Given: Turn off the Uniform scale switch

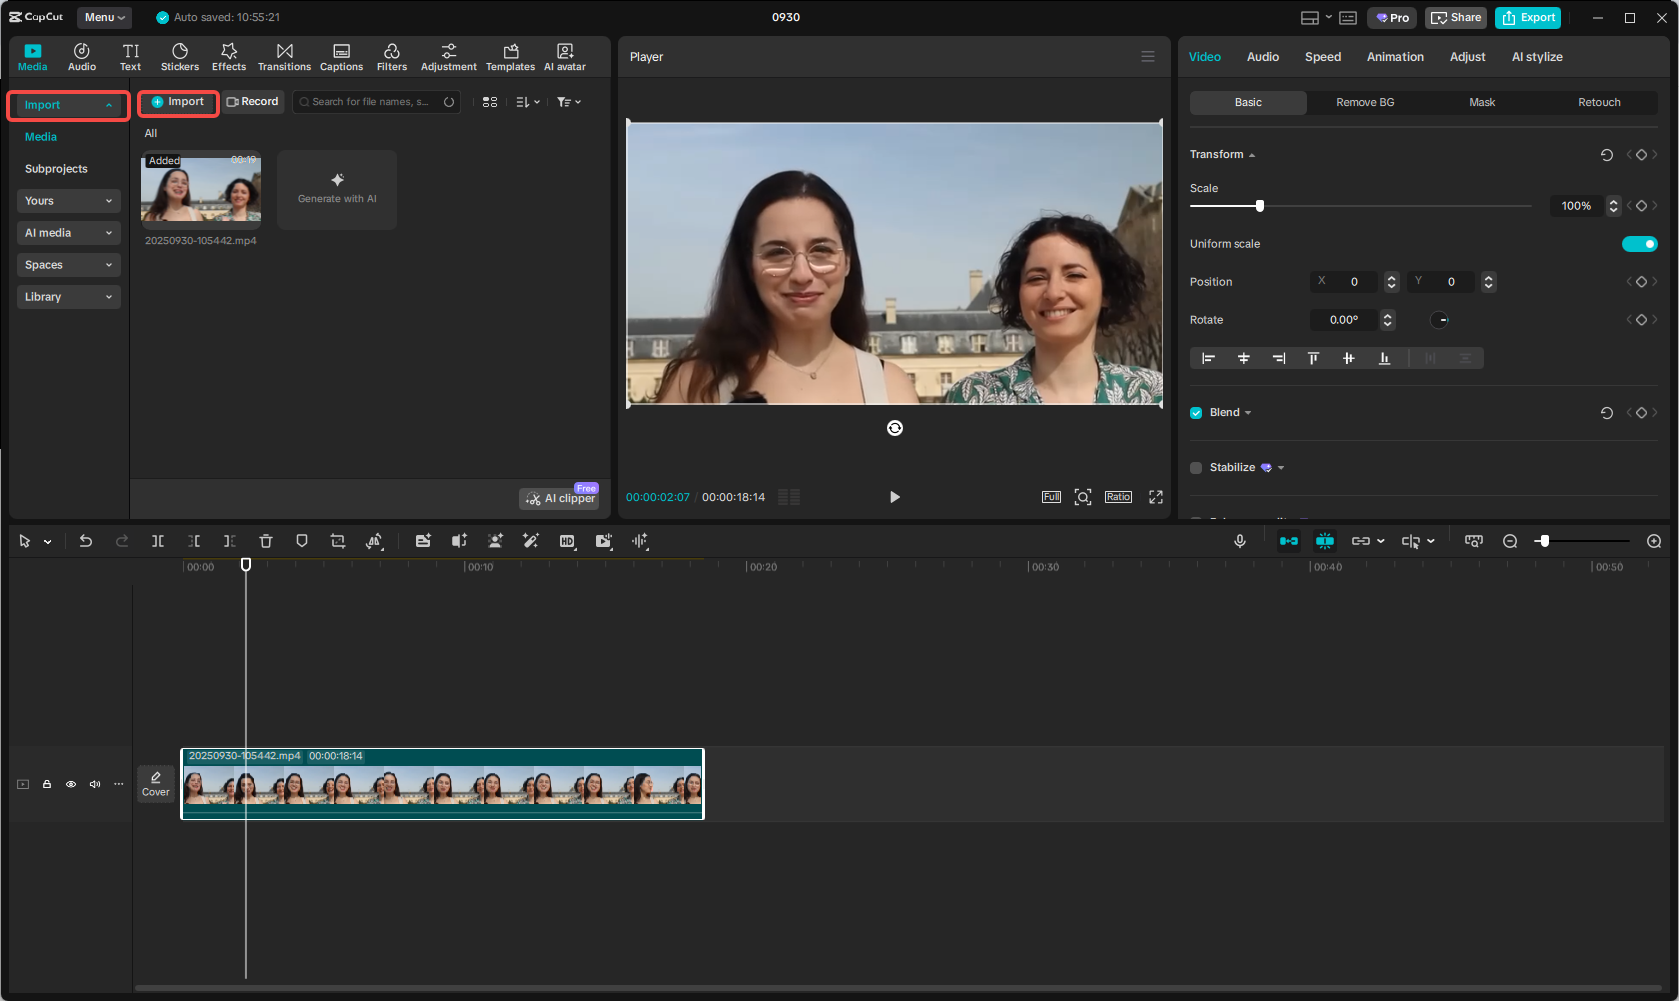Looking at the screenshot, I should 1639,244.
